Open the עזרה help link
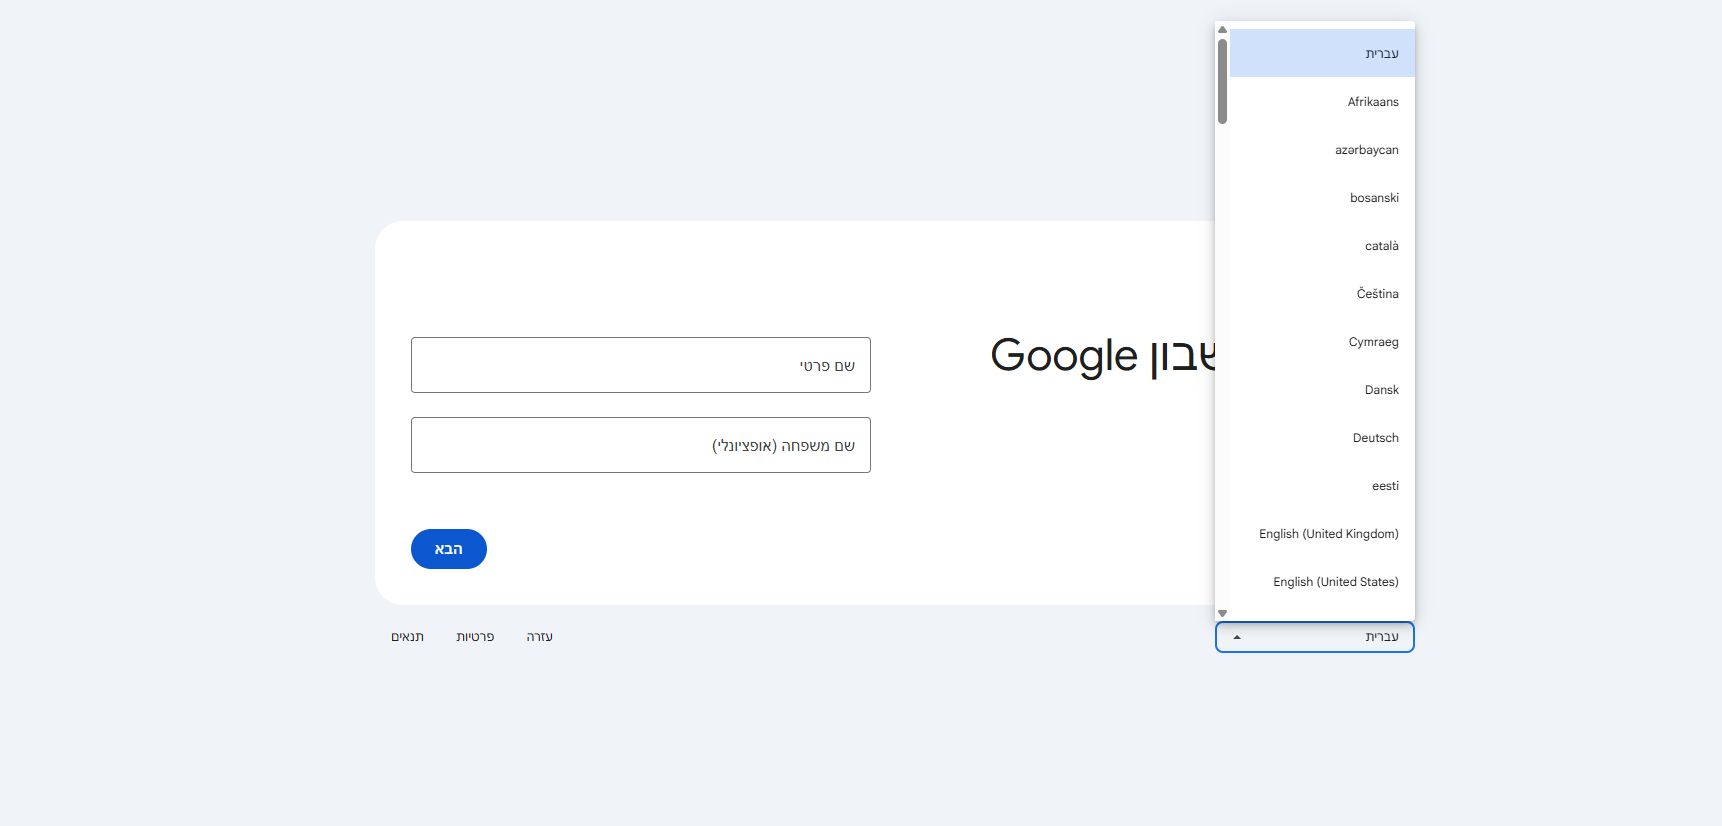Screen dimensions: 1722x826 539,637
